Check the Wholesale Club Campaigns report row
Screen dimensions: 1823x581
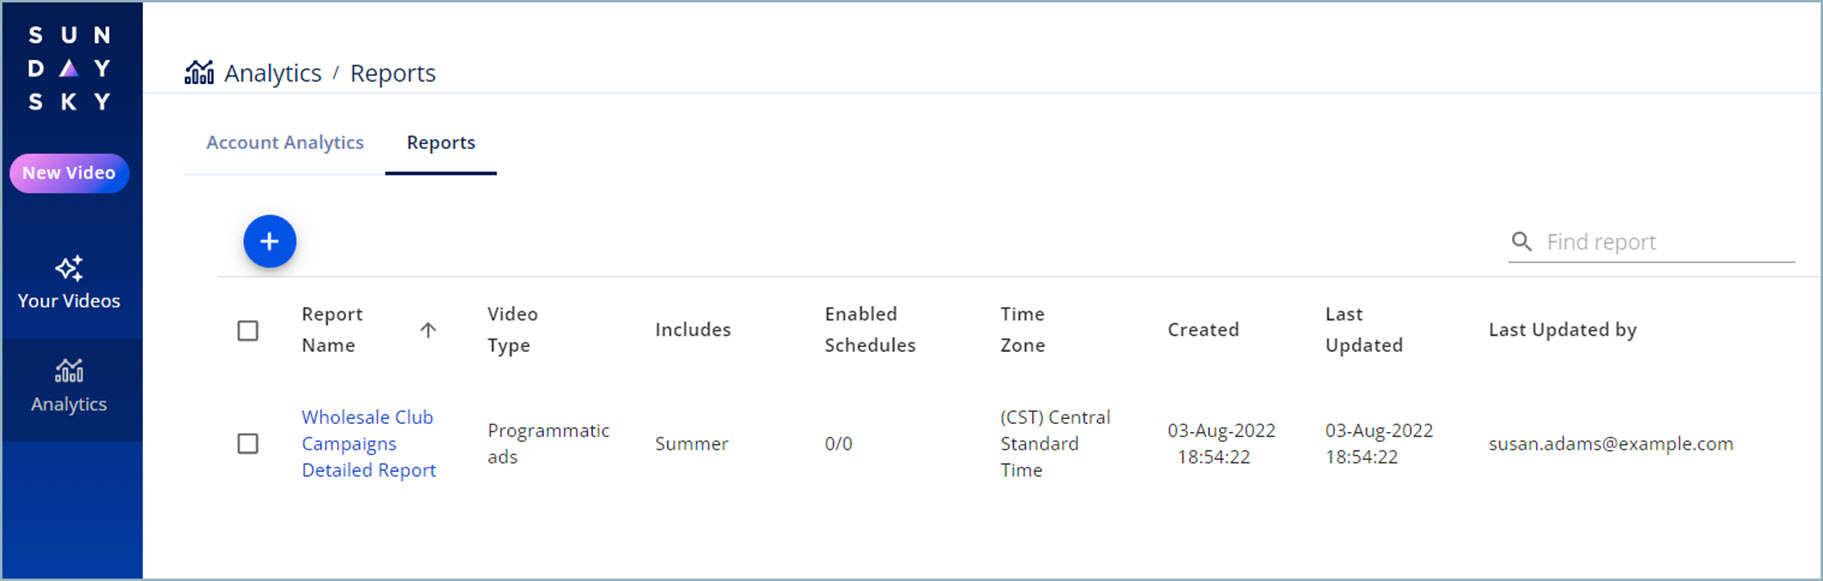pos(248,443)
